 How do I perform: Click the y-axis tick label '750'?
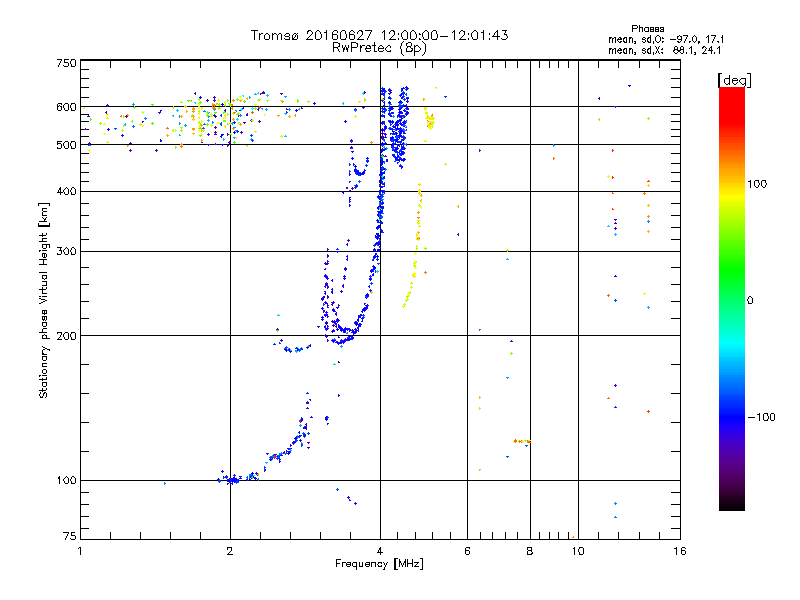pyautogui.click(x=66, y=63)
